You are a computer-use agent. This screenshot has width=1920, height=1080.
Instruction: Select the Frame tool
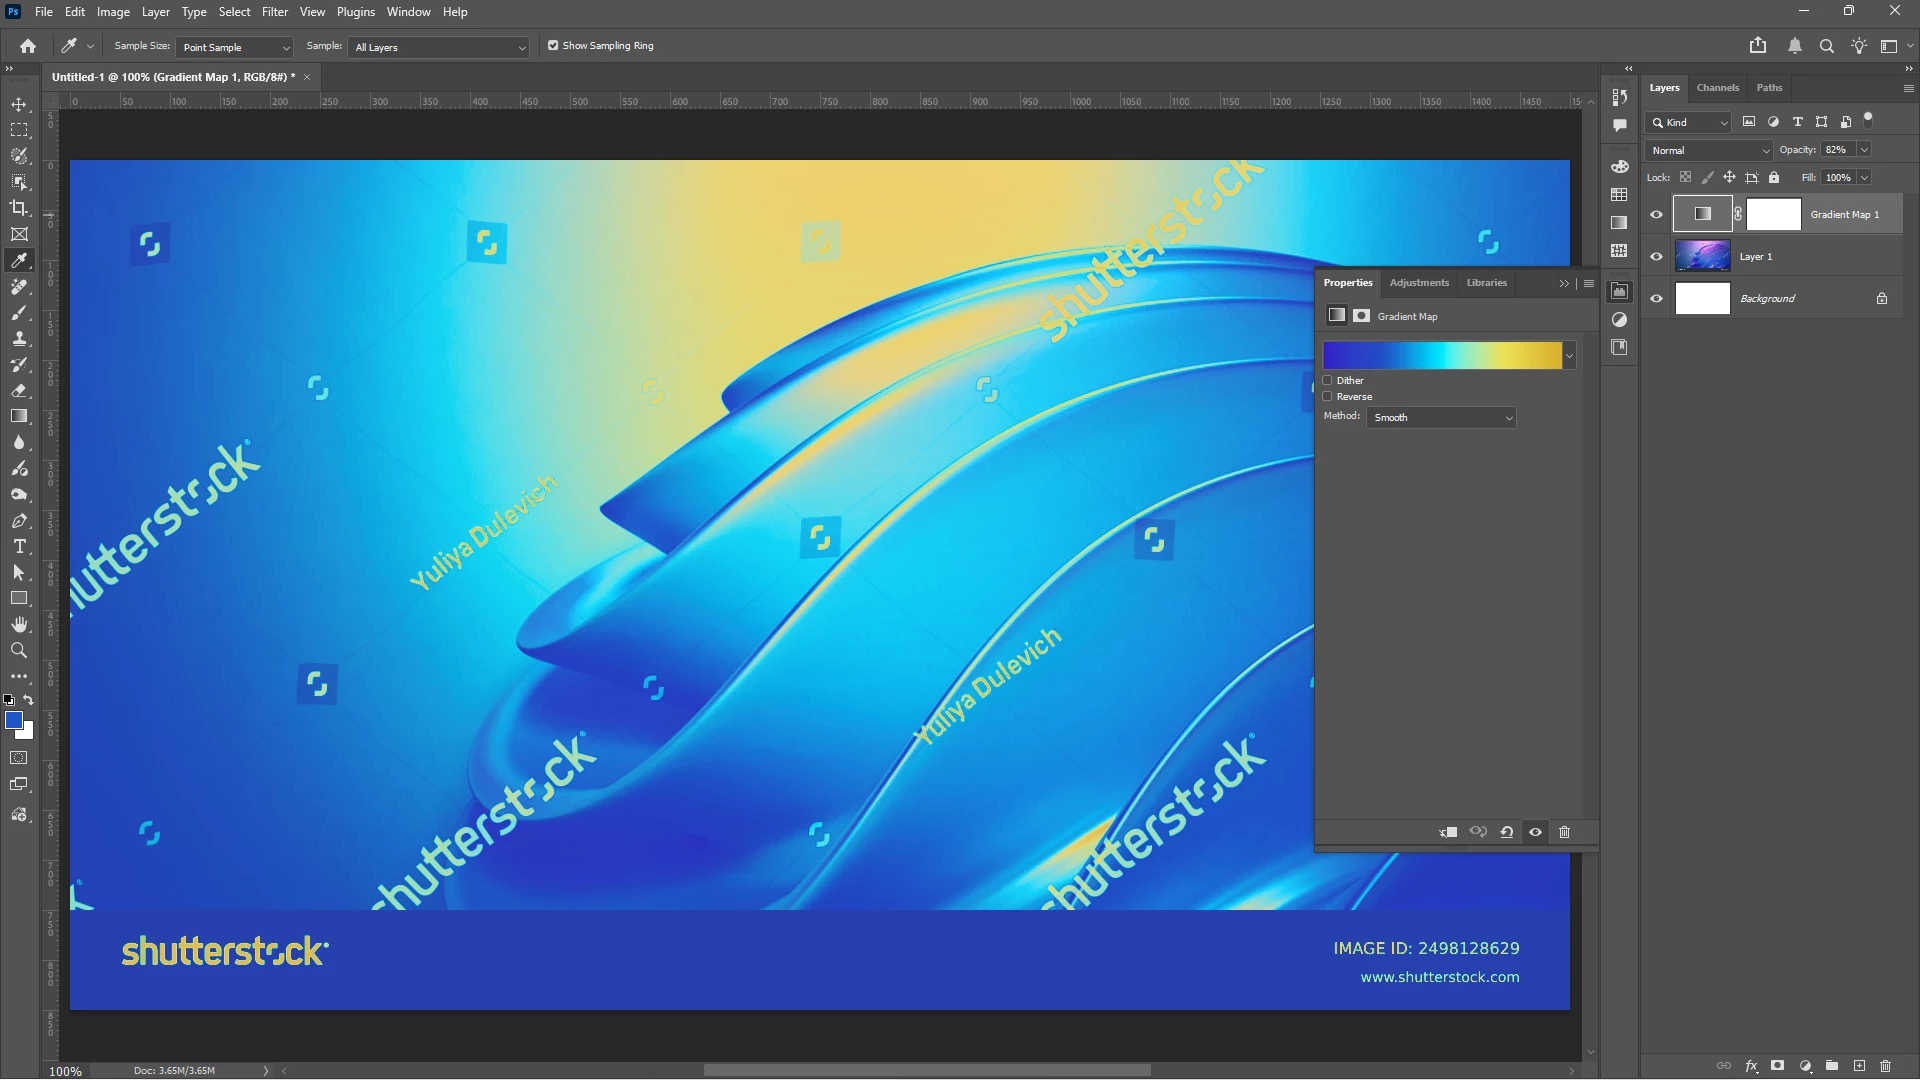[19, 234]
